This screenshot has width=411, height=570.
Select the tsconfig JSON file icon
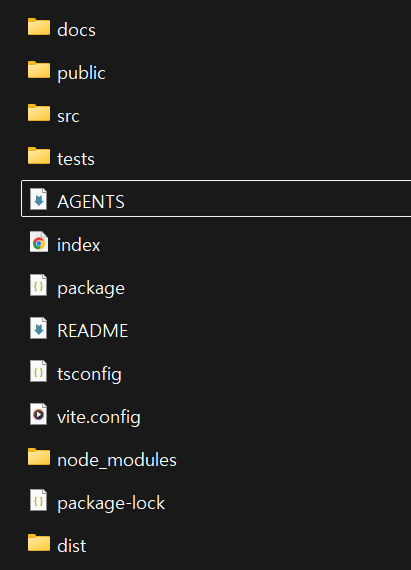click(39, 371)
